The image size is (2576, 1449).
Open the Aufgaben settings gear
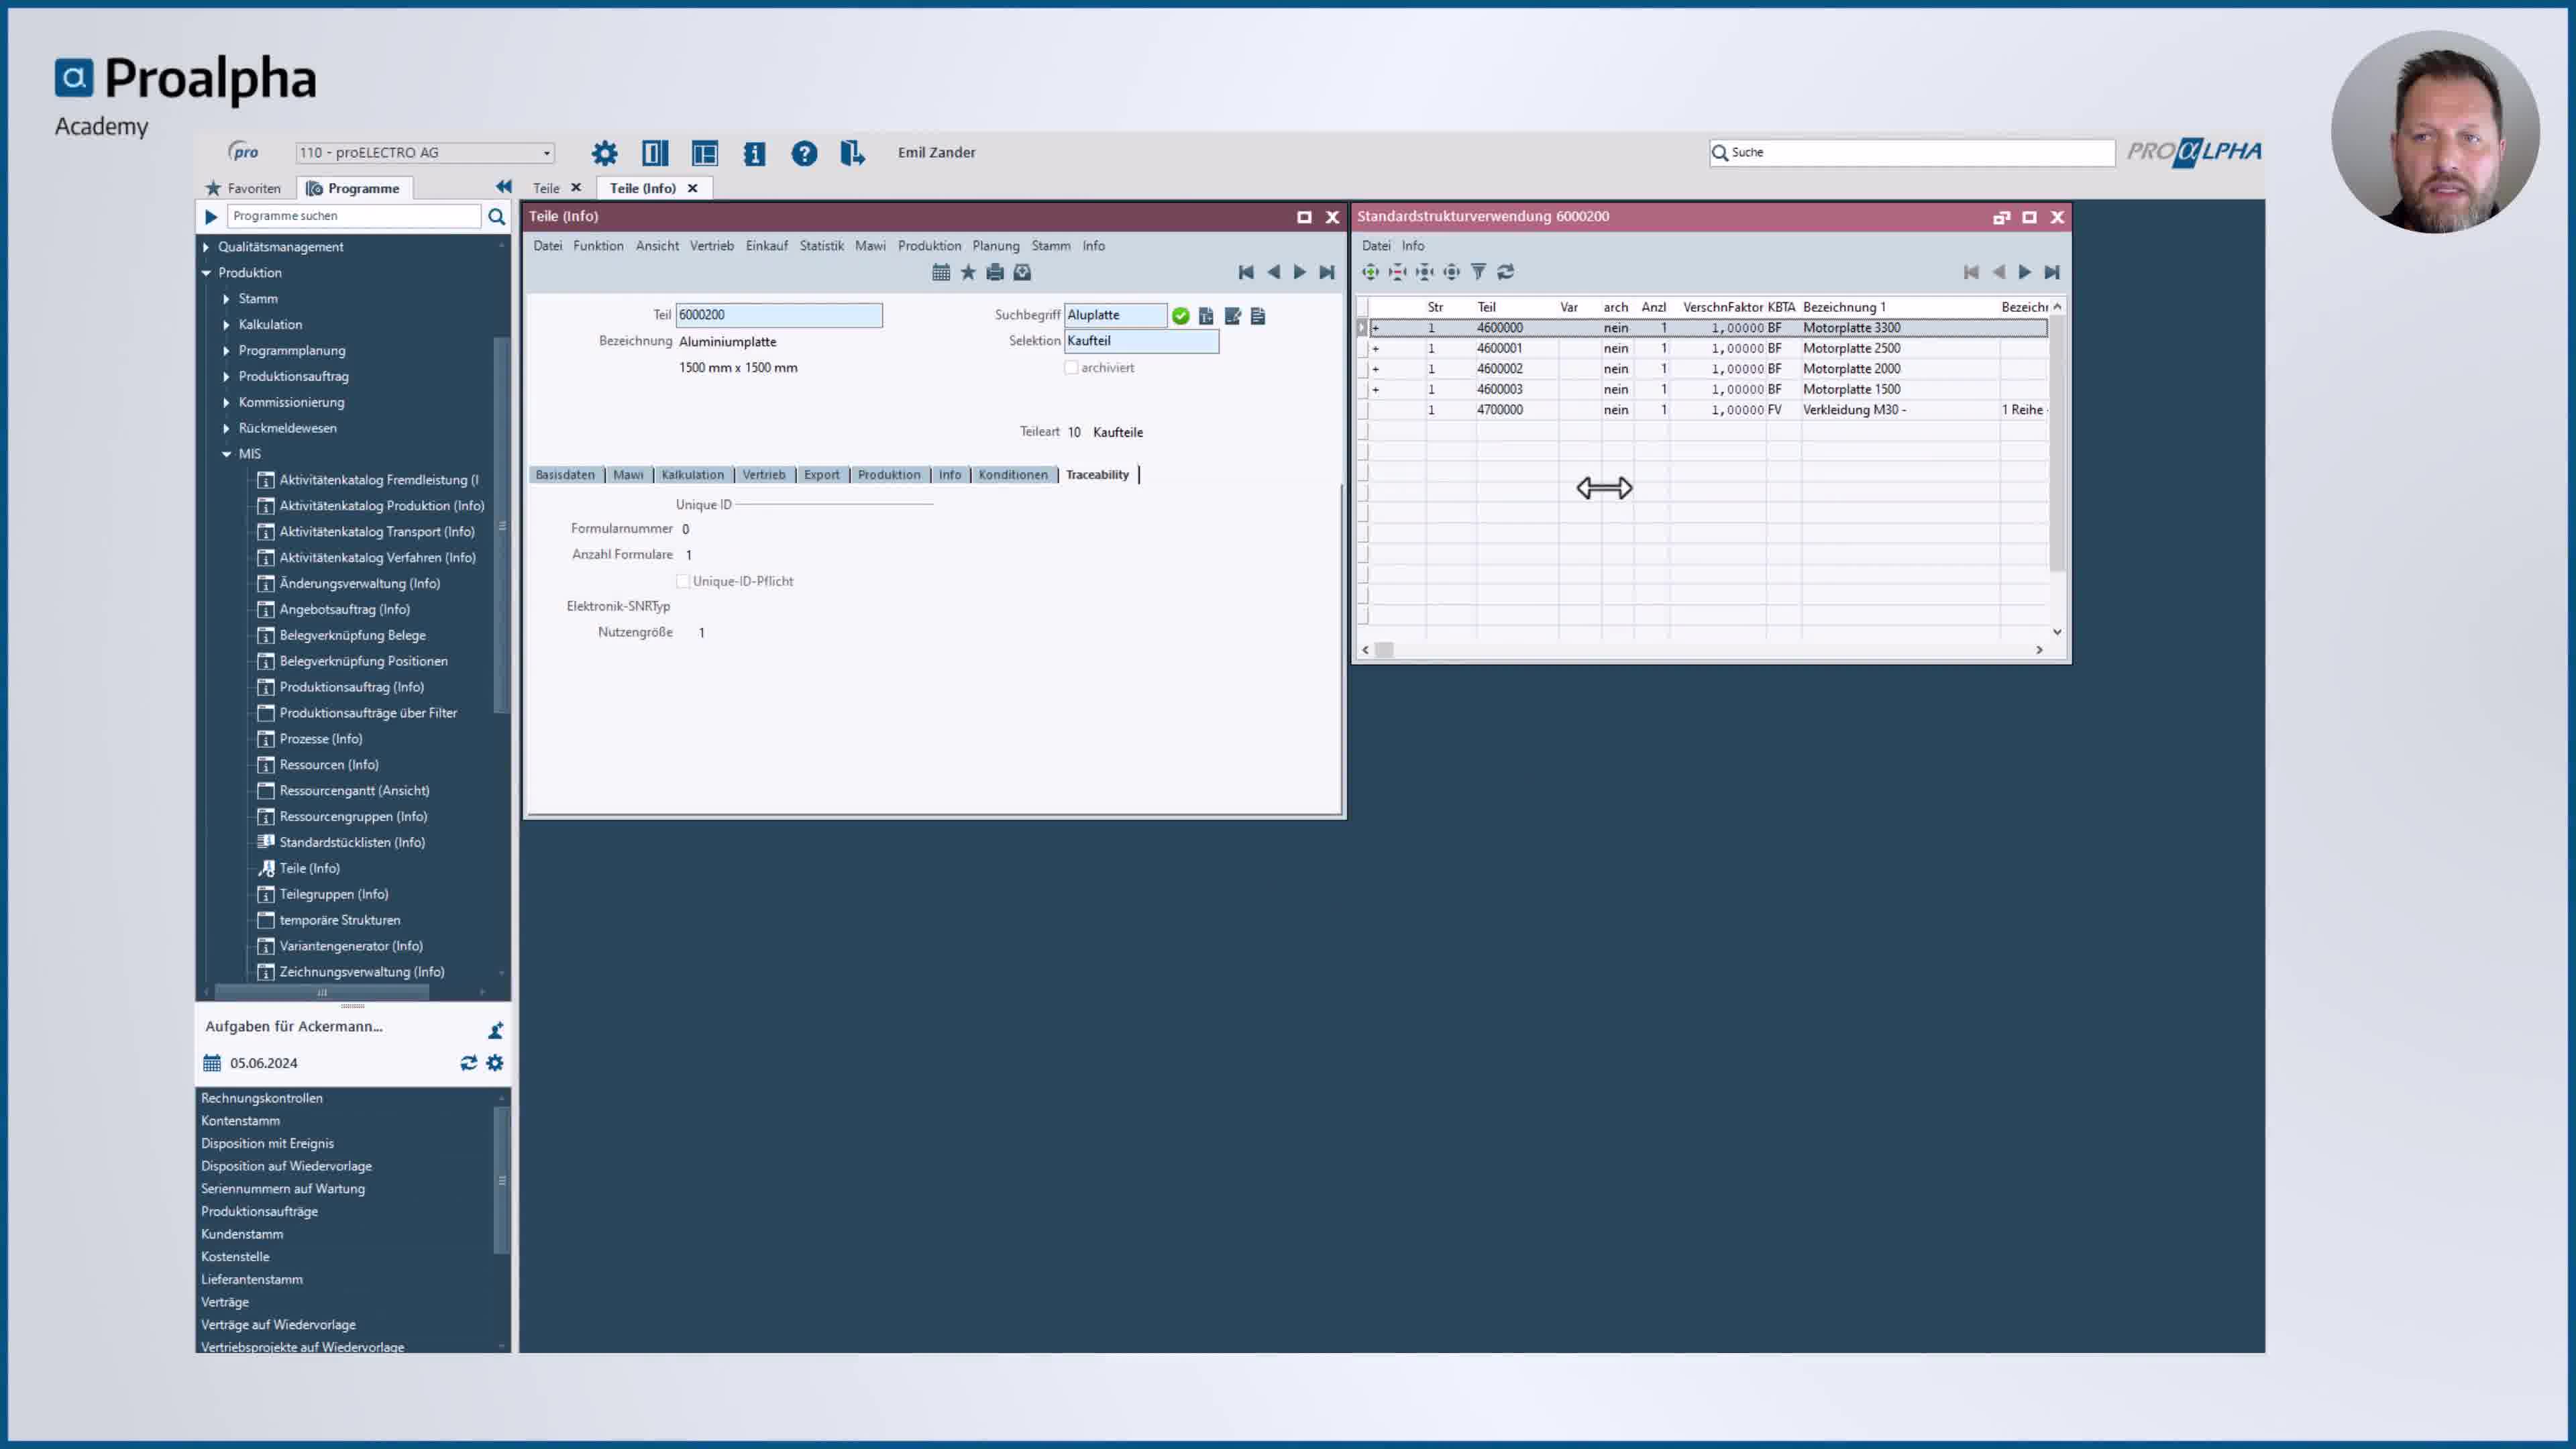pyautogui.click(x=495, y=1063)
